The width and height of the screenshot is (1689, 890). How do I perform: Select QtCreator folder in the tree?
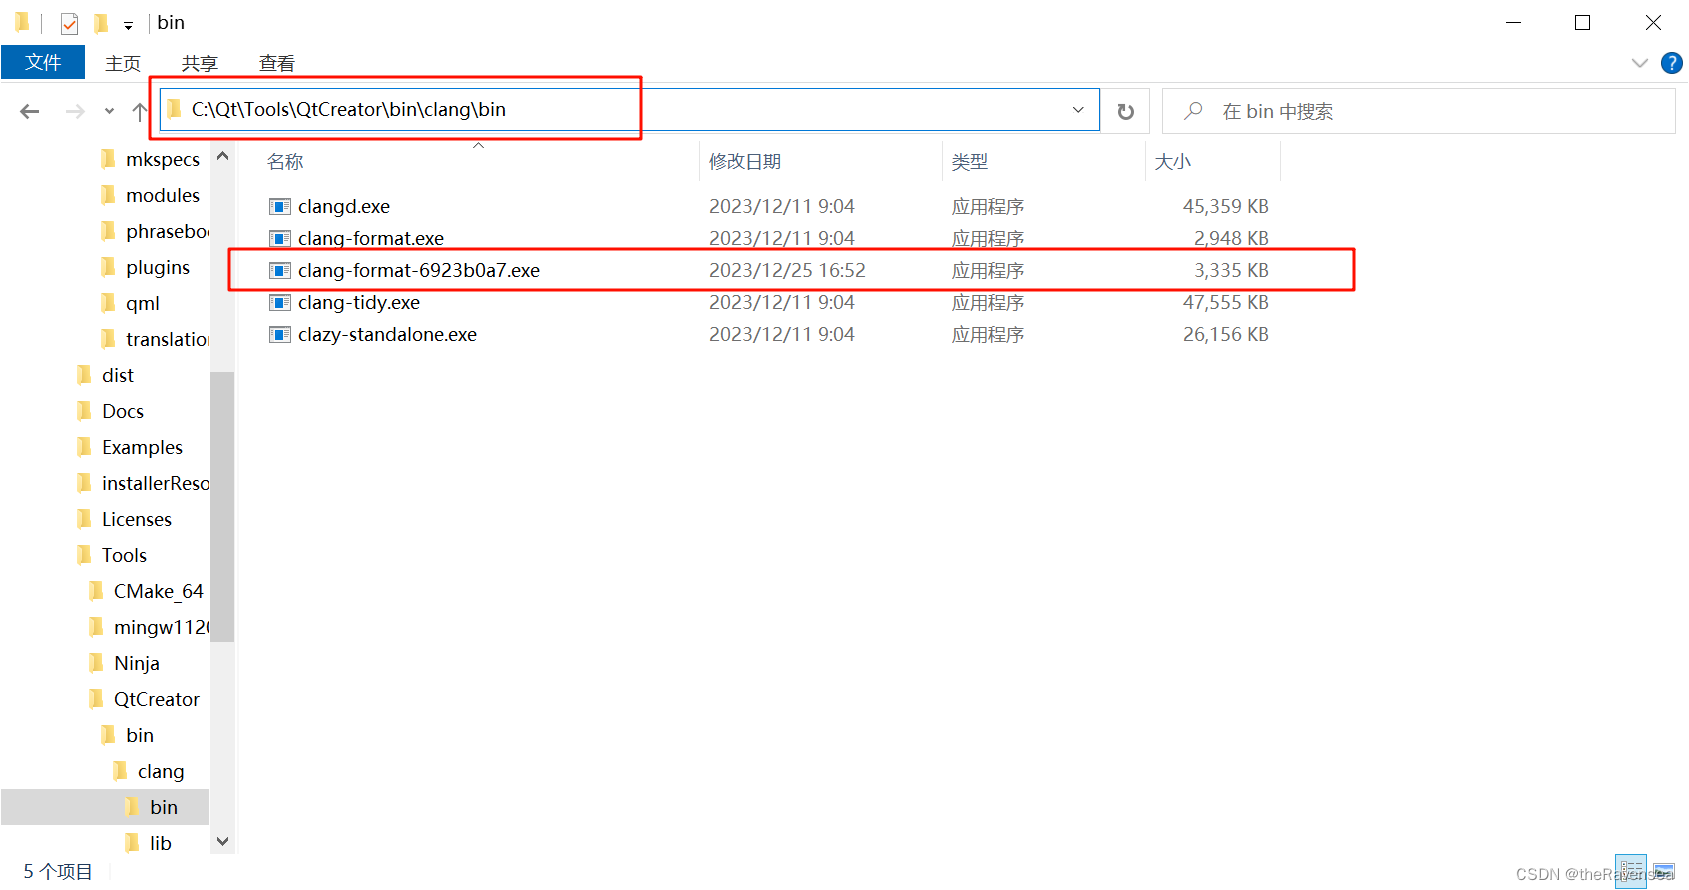157,699
